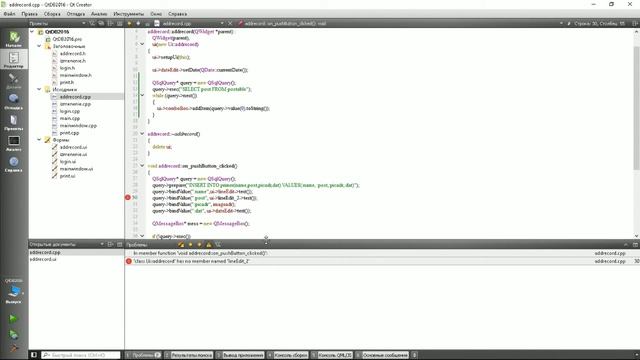Screen dimensions: 640x360
Task: Close the Open Documents panel
Action: pos(119,244)
